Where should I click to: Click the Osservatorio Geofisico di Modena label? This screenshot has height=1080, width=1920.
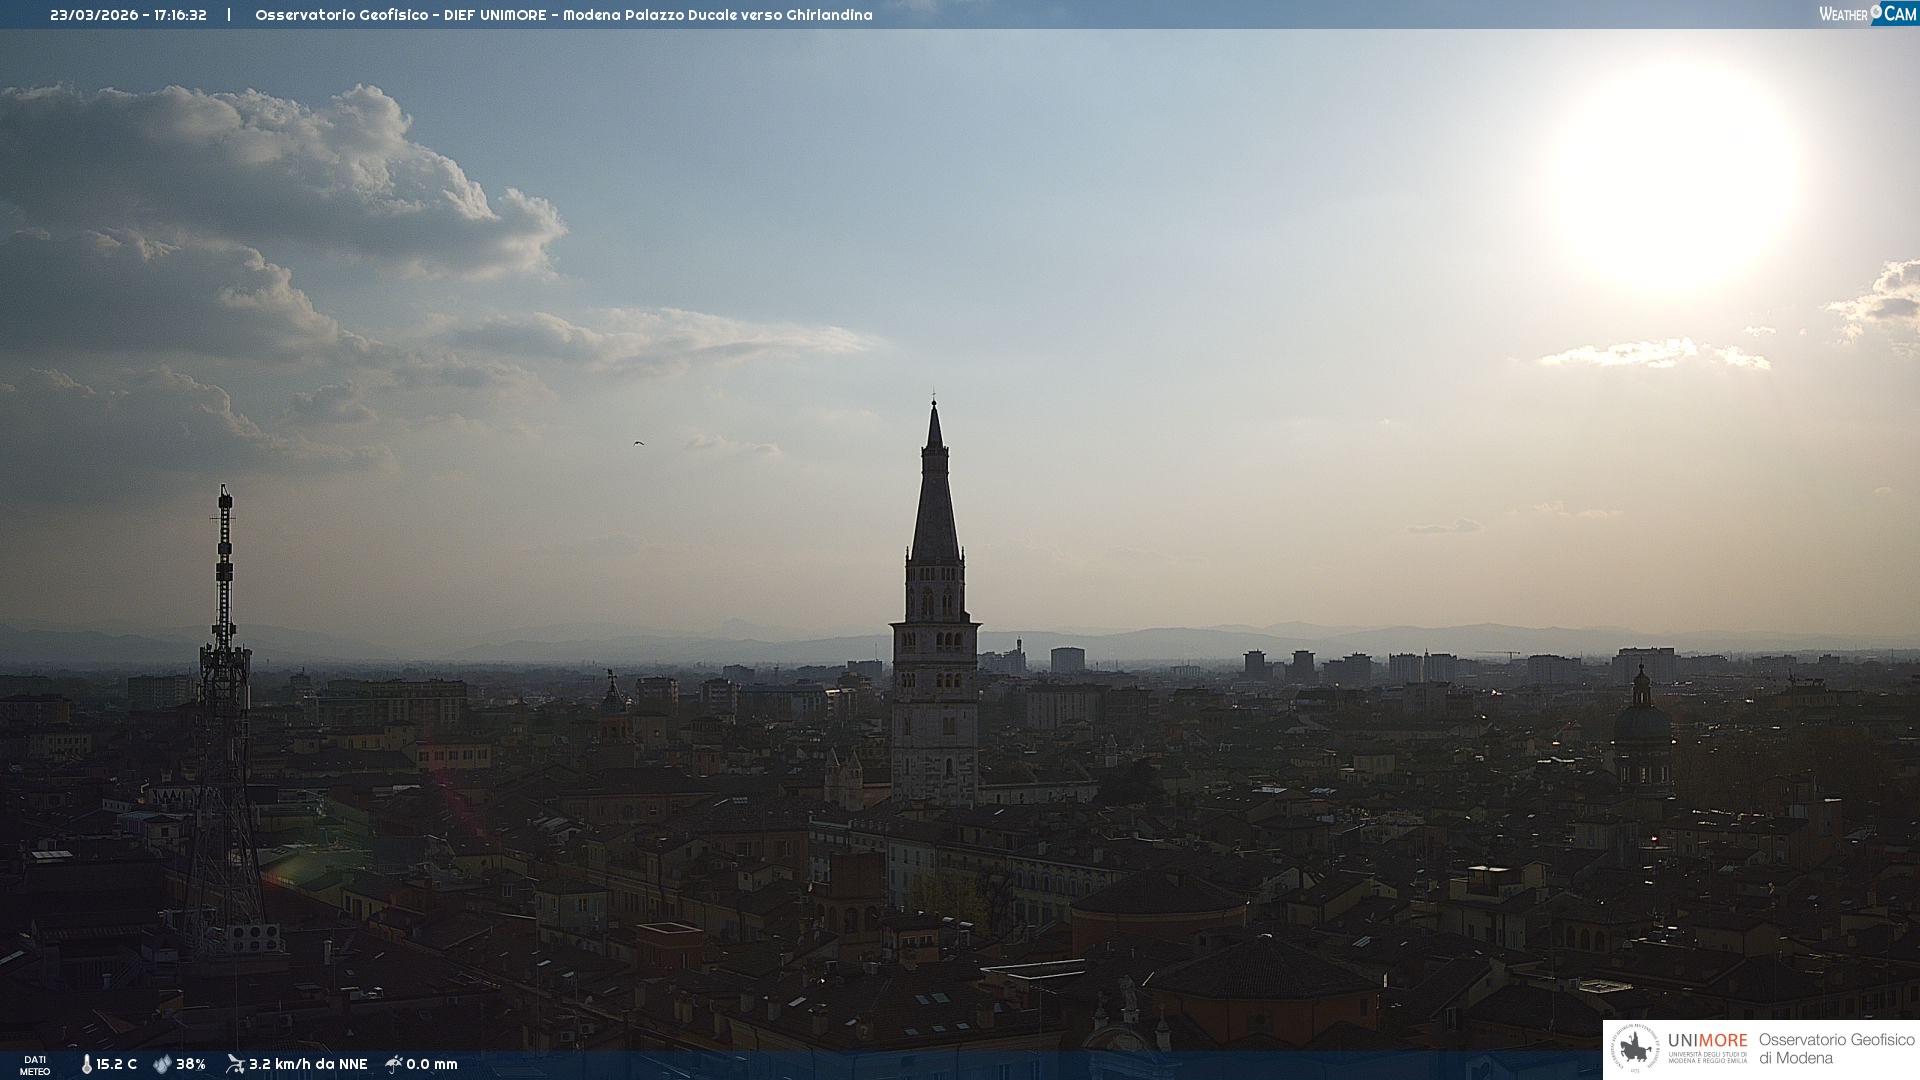(1836, 1049)
